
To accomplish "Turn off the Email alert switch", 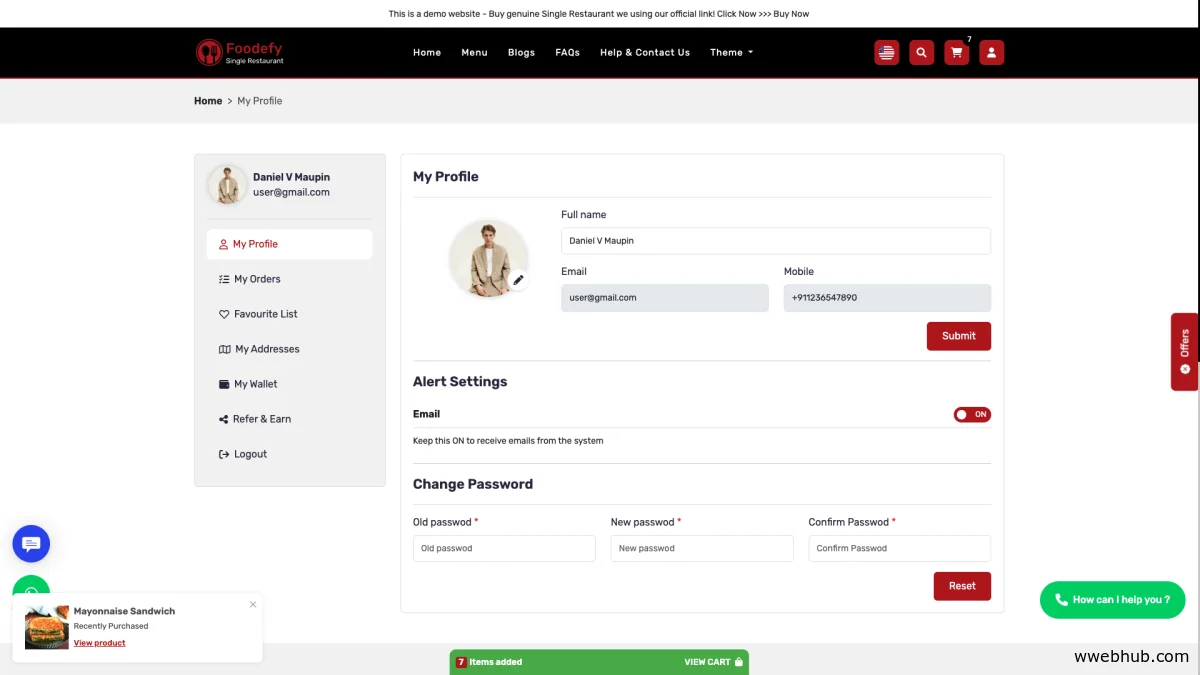I will [971, 414].
